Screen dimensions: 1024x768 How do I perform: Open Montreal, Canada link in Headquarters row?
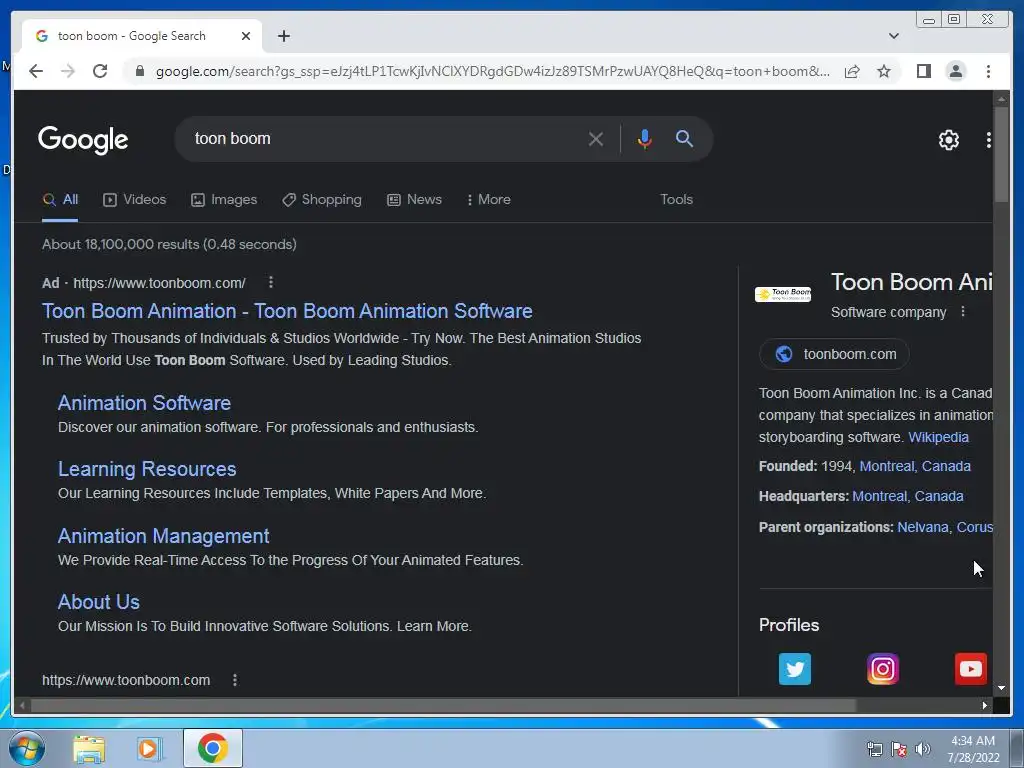908,496
